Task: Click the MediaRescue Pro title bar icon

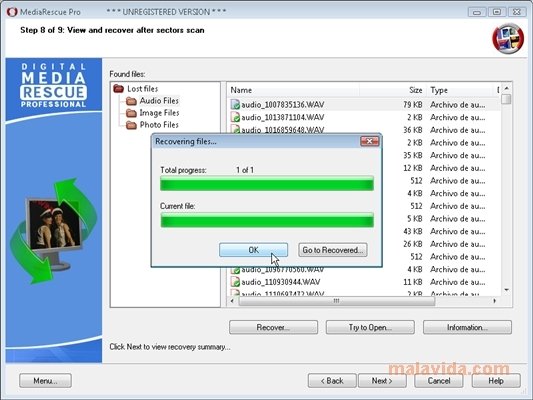Action: click(12, 12)
